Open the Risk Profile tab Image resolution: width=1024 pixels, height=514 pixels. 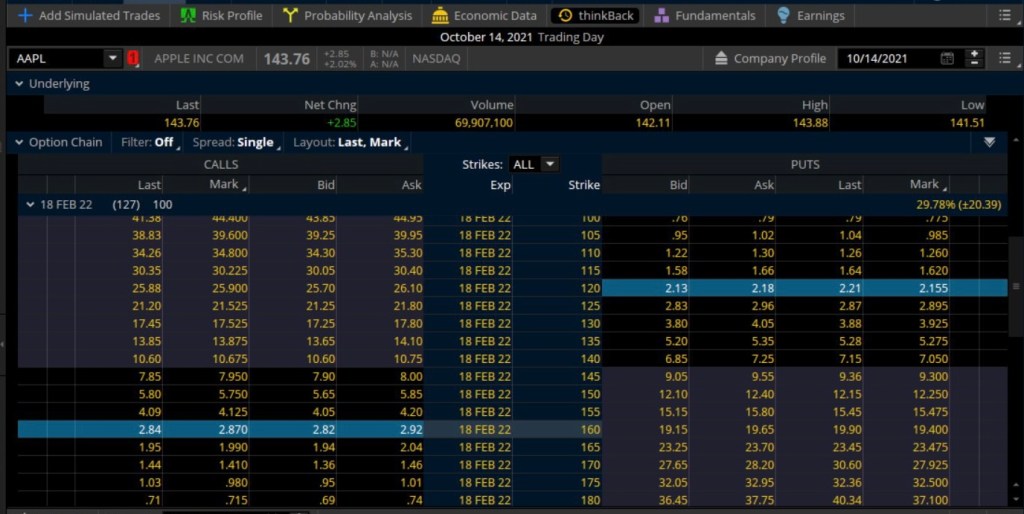tap(221, 16)
